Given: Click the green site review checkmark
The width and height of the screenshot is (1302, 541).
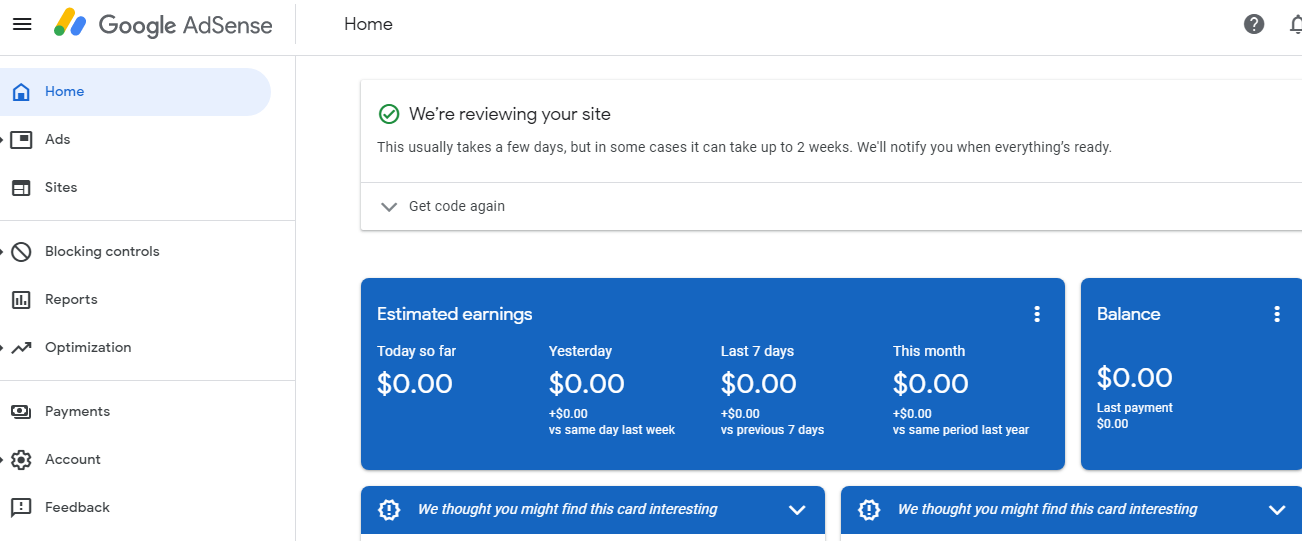Looking at the screenshot, I should pyautogui.click(x=389, y=114).
